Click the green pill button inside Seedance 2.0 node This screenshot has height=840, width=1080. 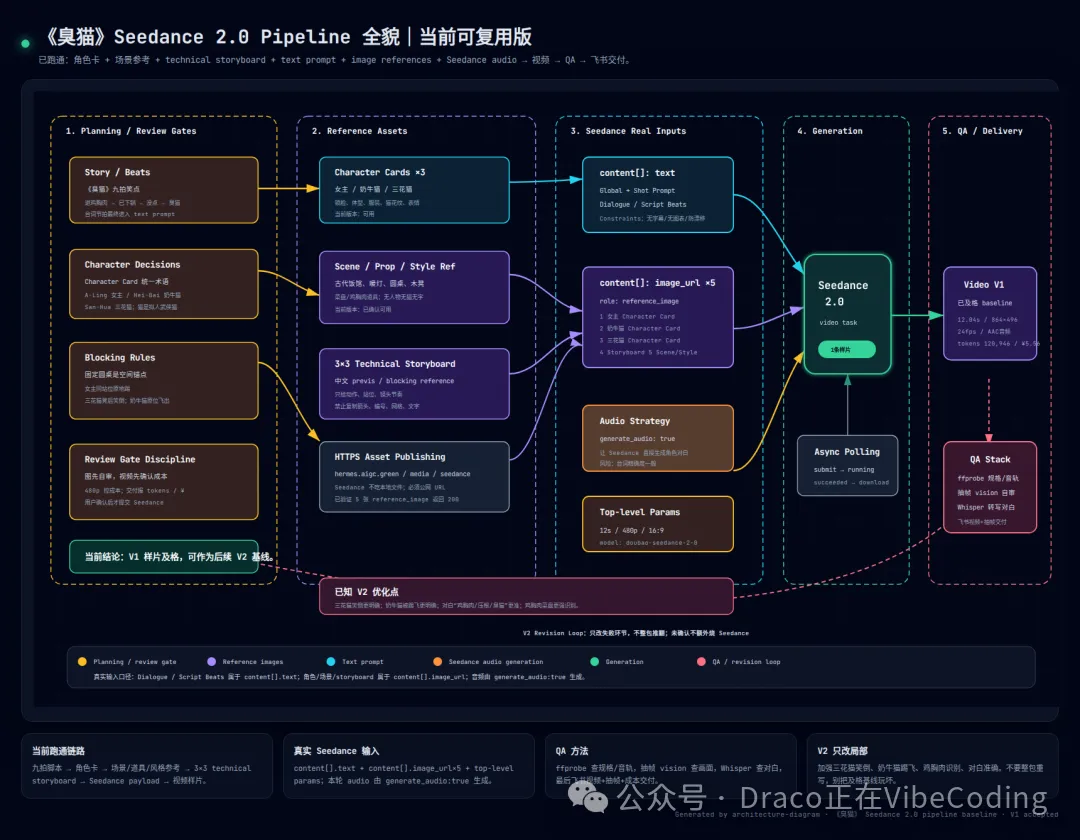(x=847, y=350)
